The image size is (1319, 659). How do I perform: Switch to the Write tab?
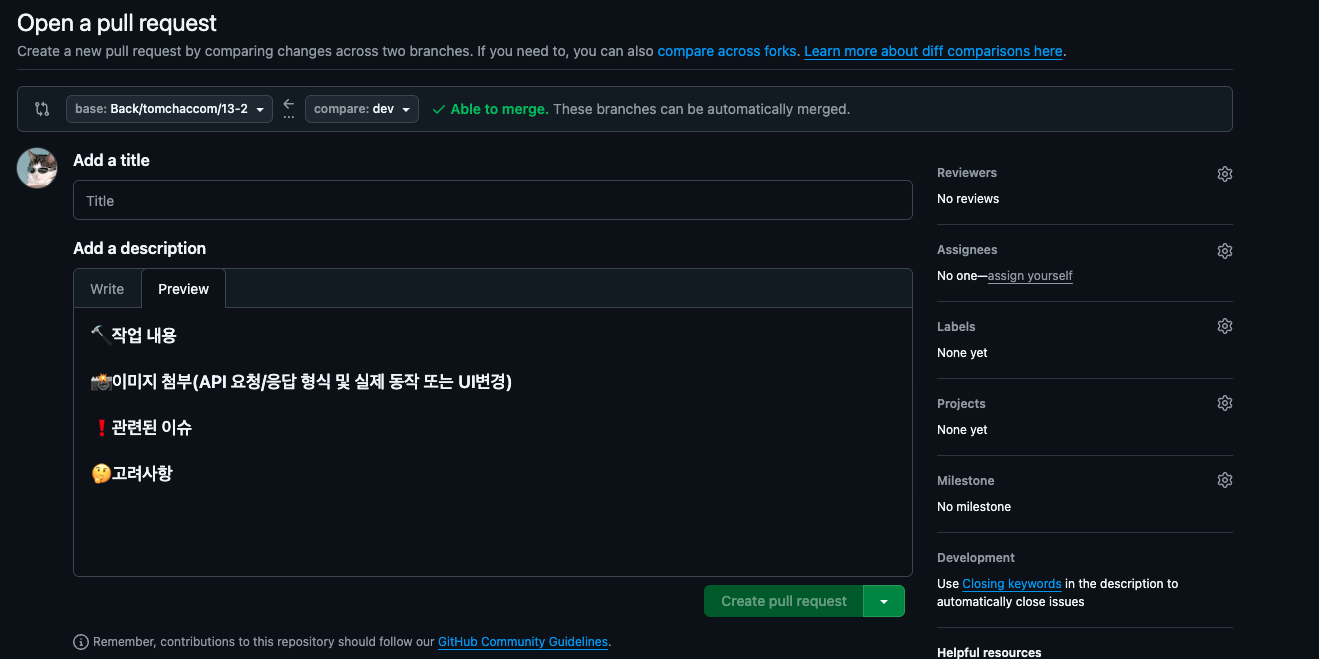(x=107, y=289)
